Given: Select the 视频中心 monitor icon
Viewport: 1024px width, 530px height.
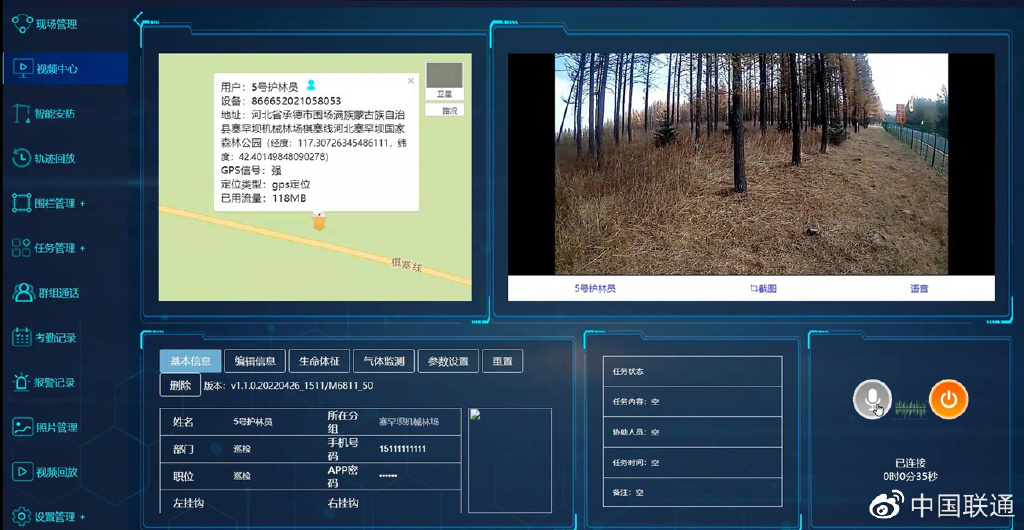Looking at the screenshot, I should tap(22, 69).
